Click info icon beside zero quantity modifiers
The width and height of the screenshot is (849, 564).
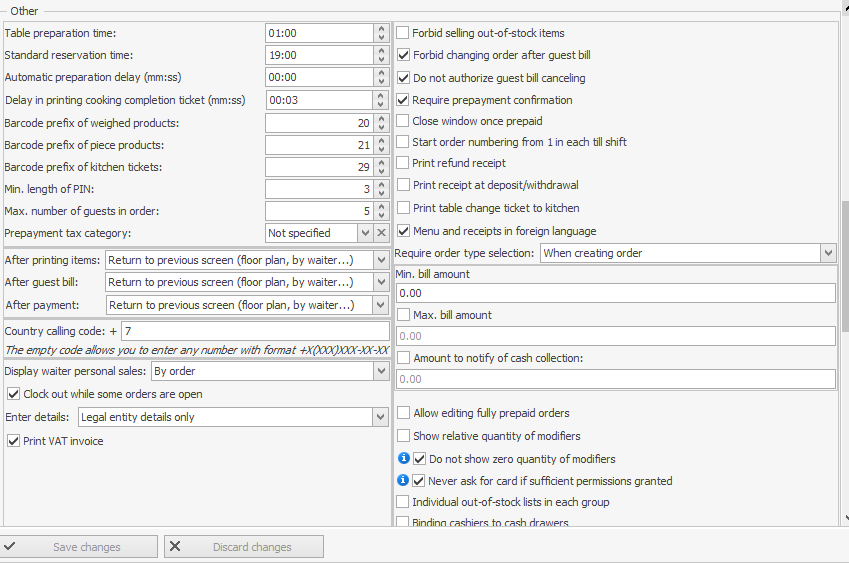[x=404, y=459]
